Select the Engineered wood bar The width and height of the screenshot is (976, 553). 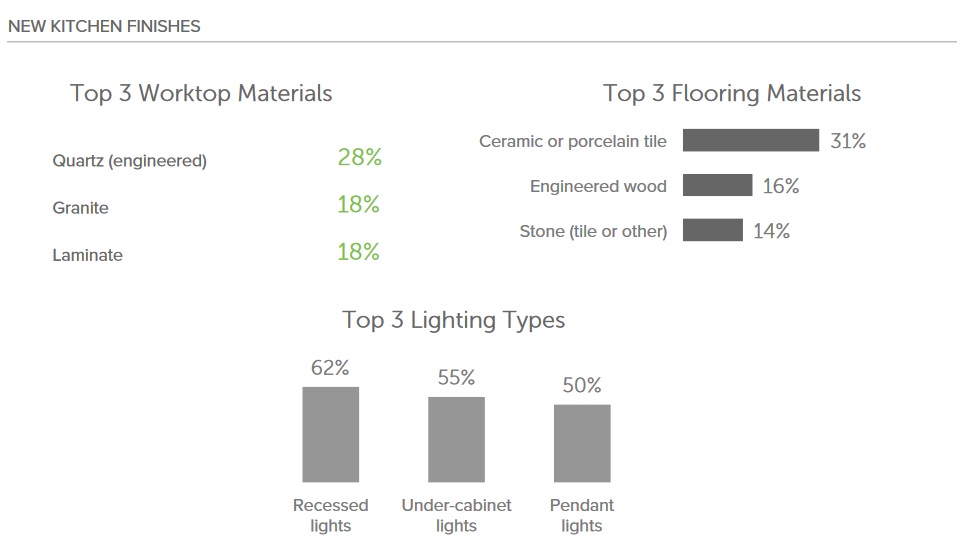point(718,185)
